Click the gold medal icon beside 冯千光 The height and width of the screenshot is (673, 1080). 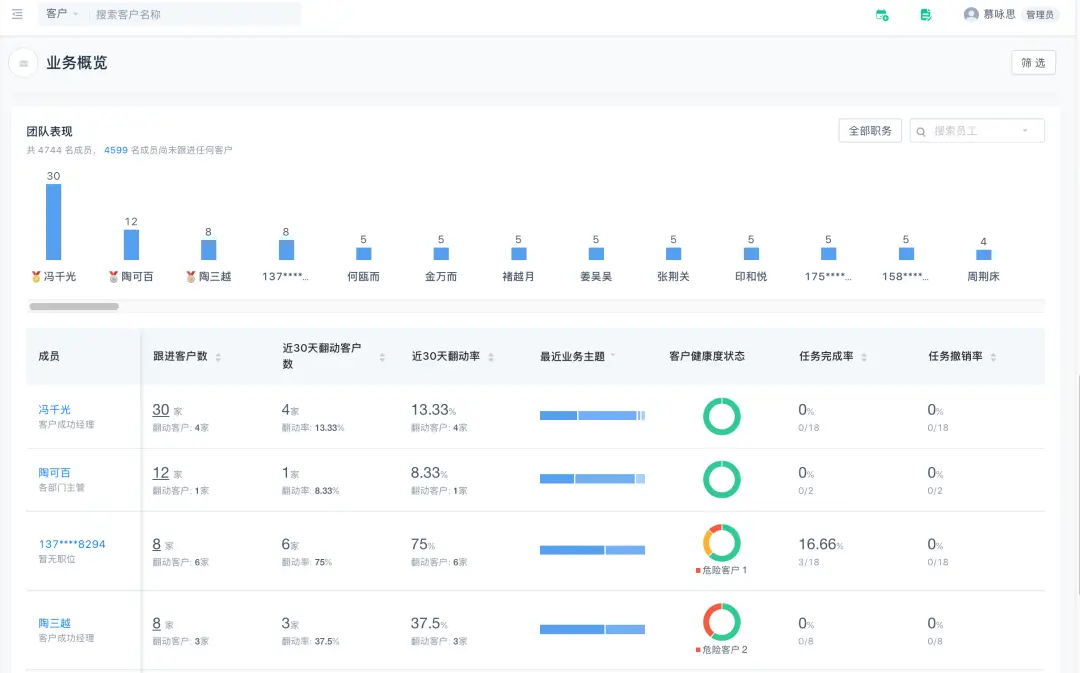coord(36,276)
